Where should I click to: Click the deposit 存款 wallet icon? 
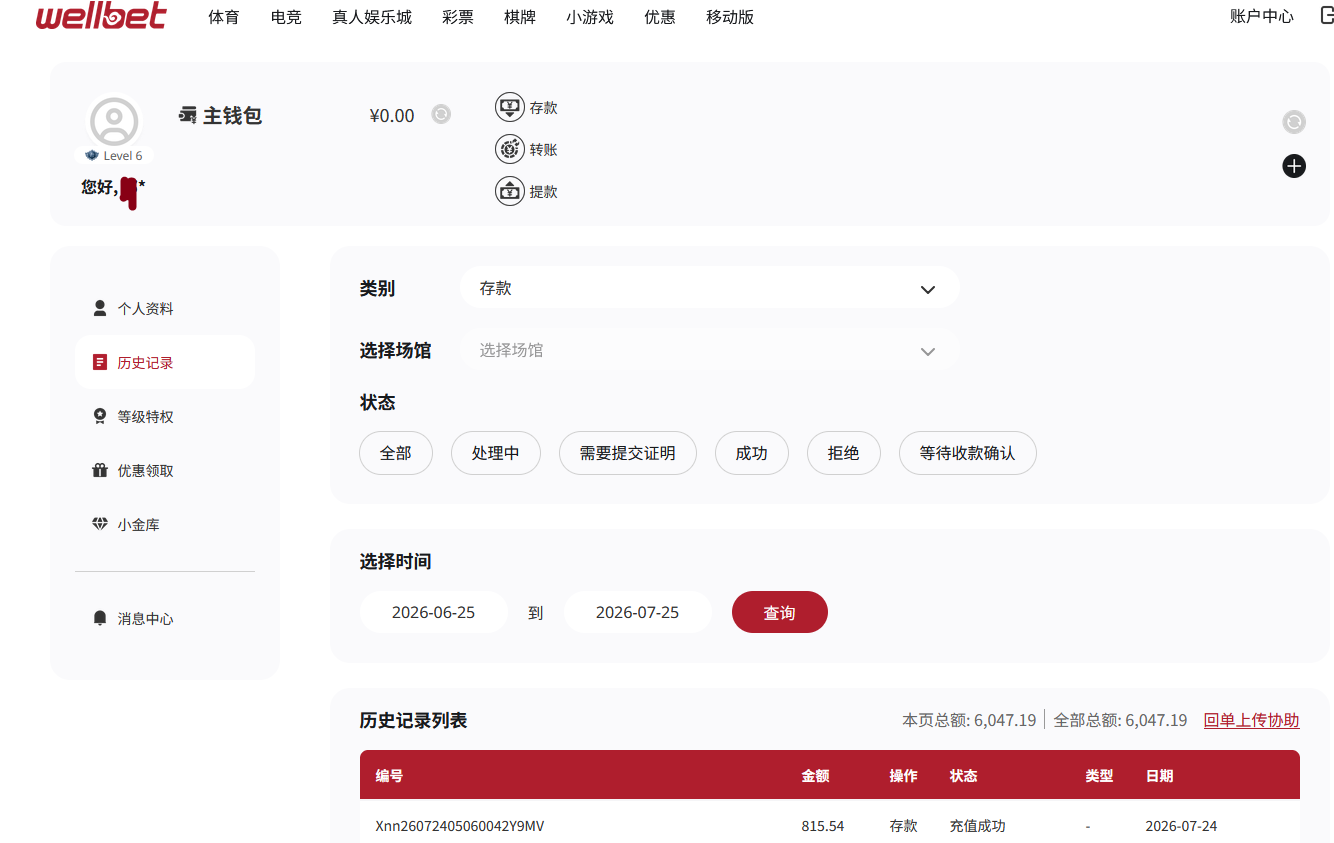click(x=510, y=107)
